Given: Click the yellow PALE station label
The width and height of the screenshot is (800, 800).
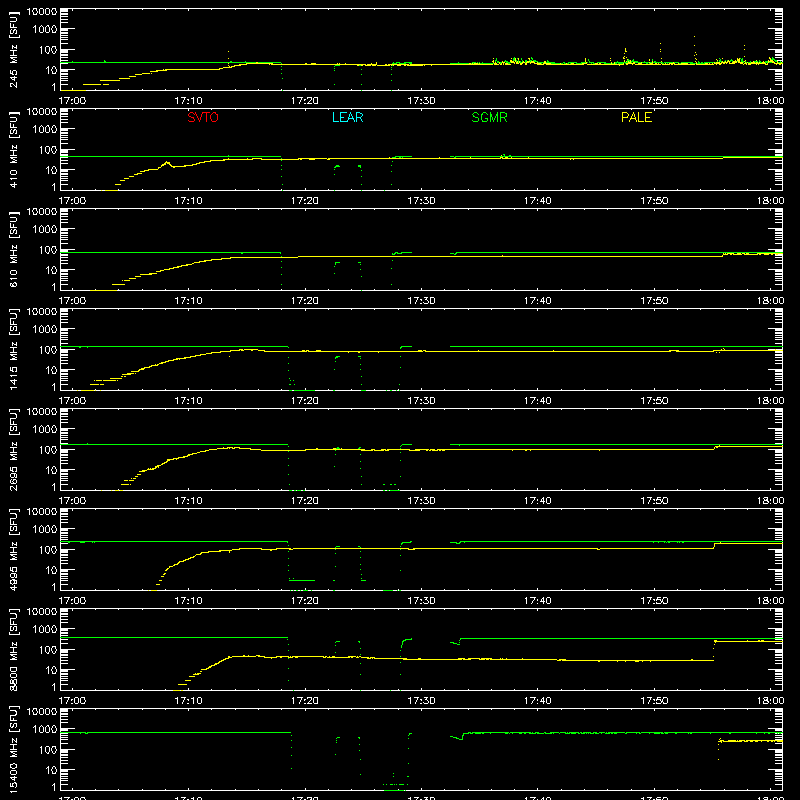Looking at the screenshot, I should coord(636,117).
